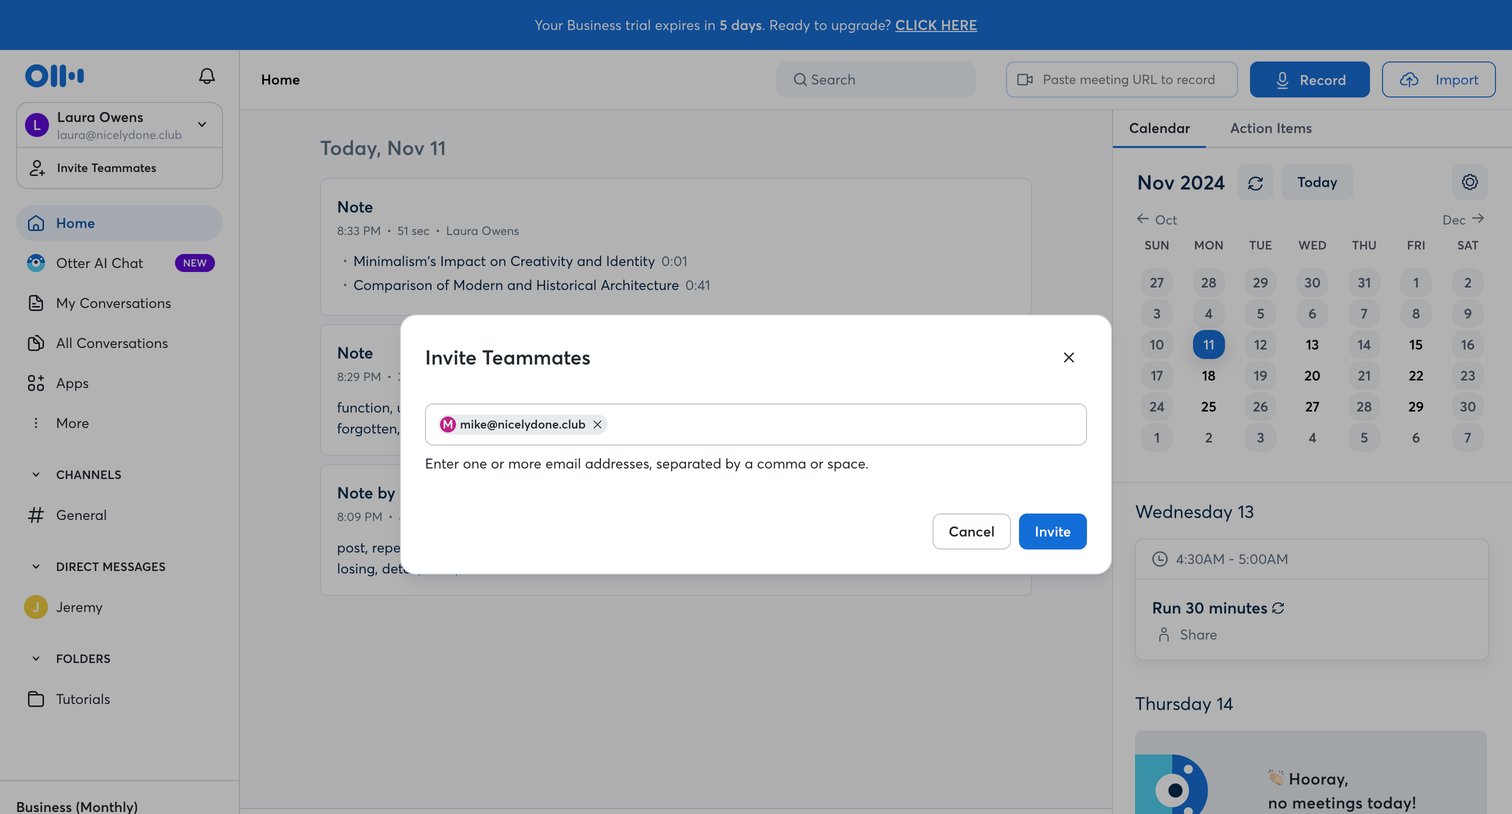Open the Apps page
Viewport: 1512px width, 814px height.
(119, 383)
